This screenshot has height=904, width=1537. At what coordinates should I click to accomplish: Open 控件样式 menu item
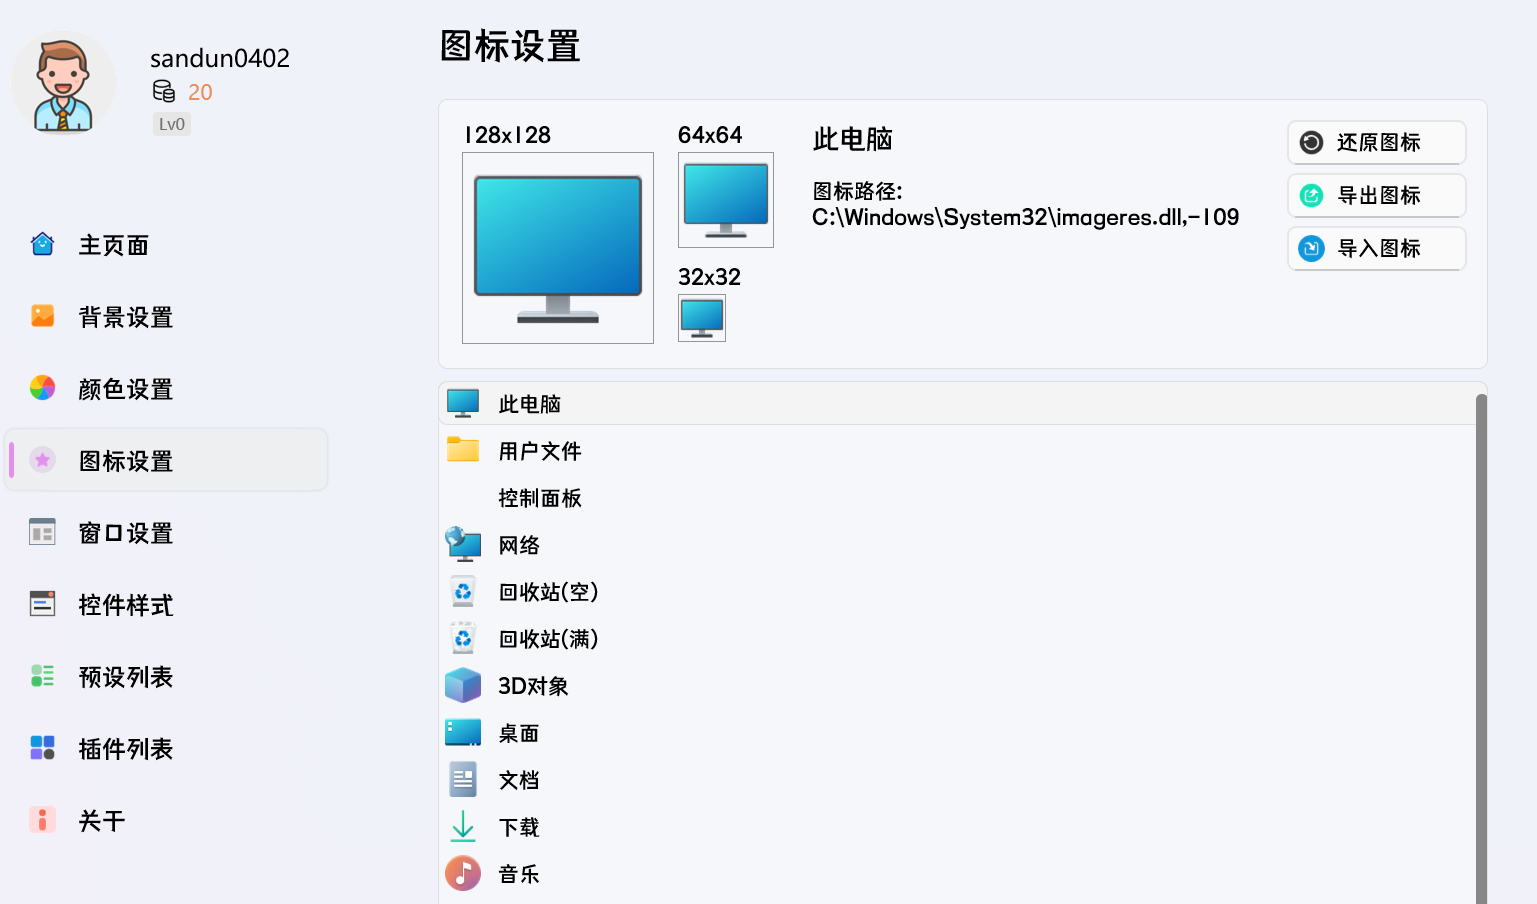166,604
